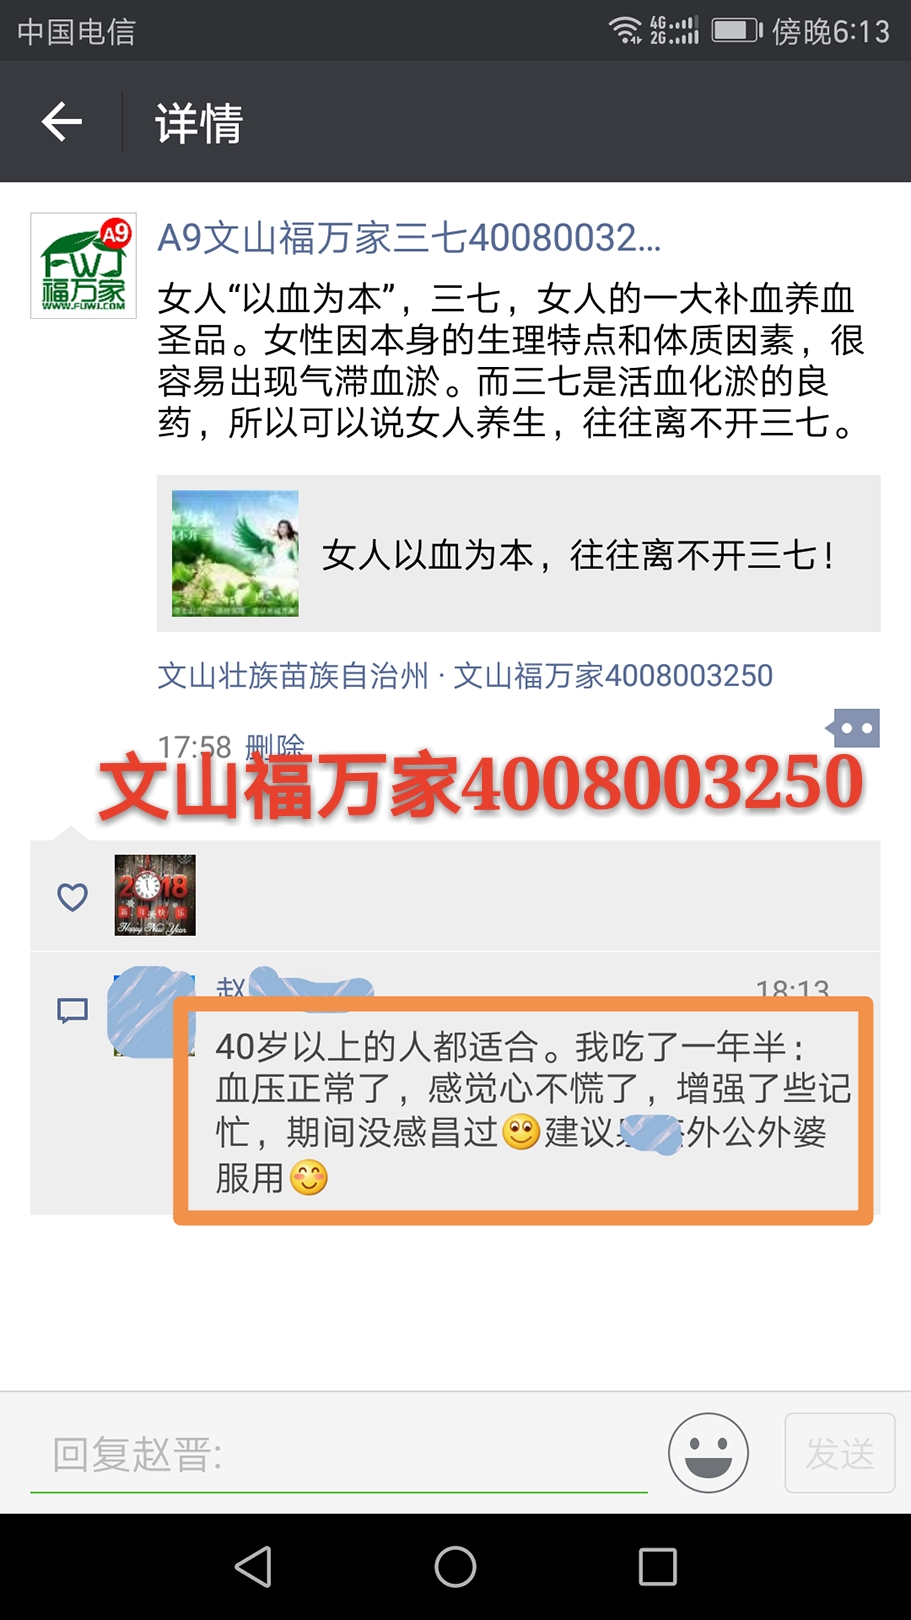Open the emoji smiley picker
This screenshot has height=1620, width=911.
(x=708, y=1452)
